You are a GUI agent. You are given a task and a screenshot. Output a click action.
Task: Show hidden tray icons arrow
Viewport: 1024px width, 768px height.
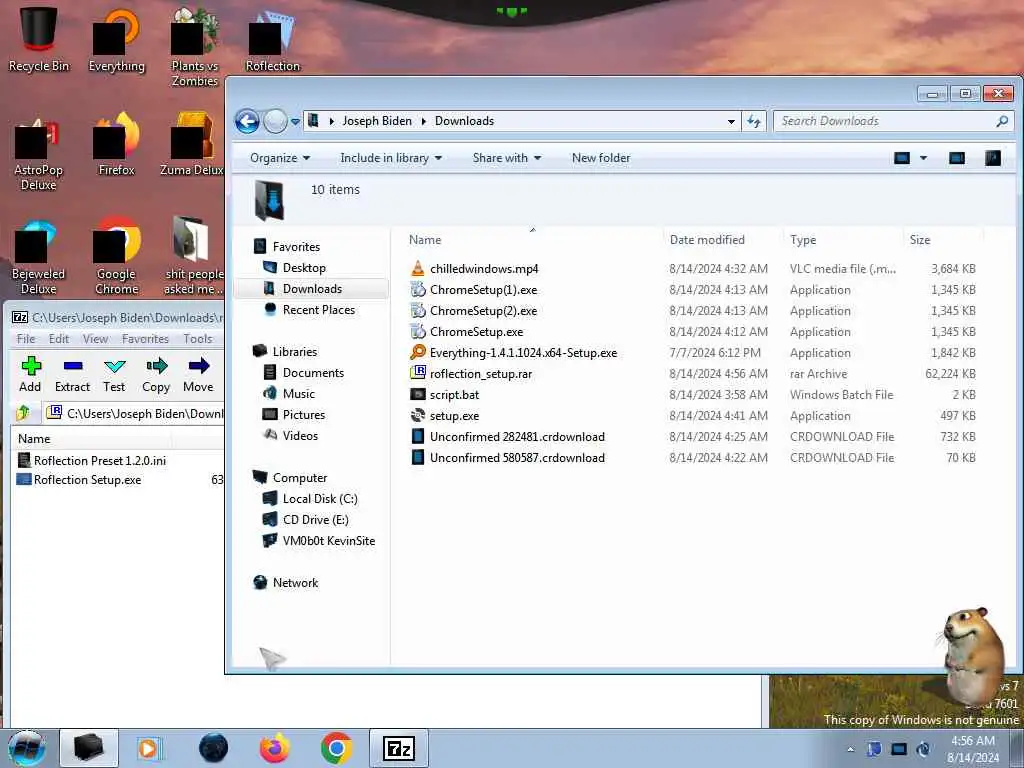point(850,749)
